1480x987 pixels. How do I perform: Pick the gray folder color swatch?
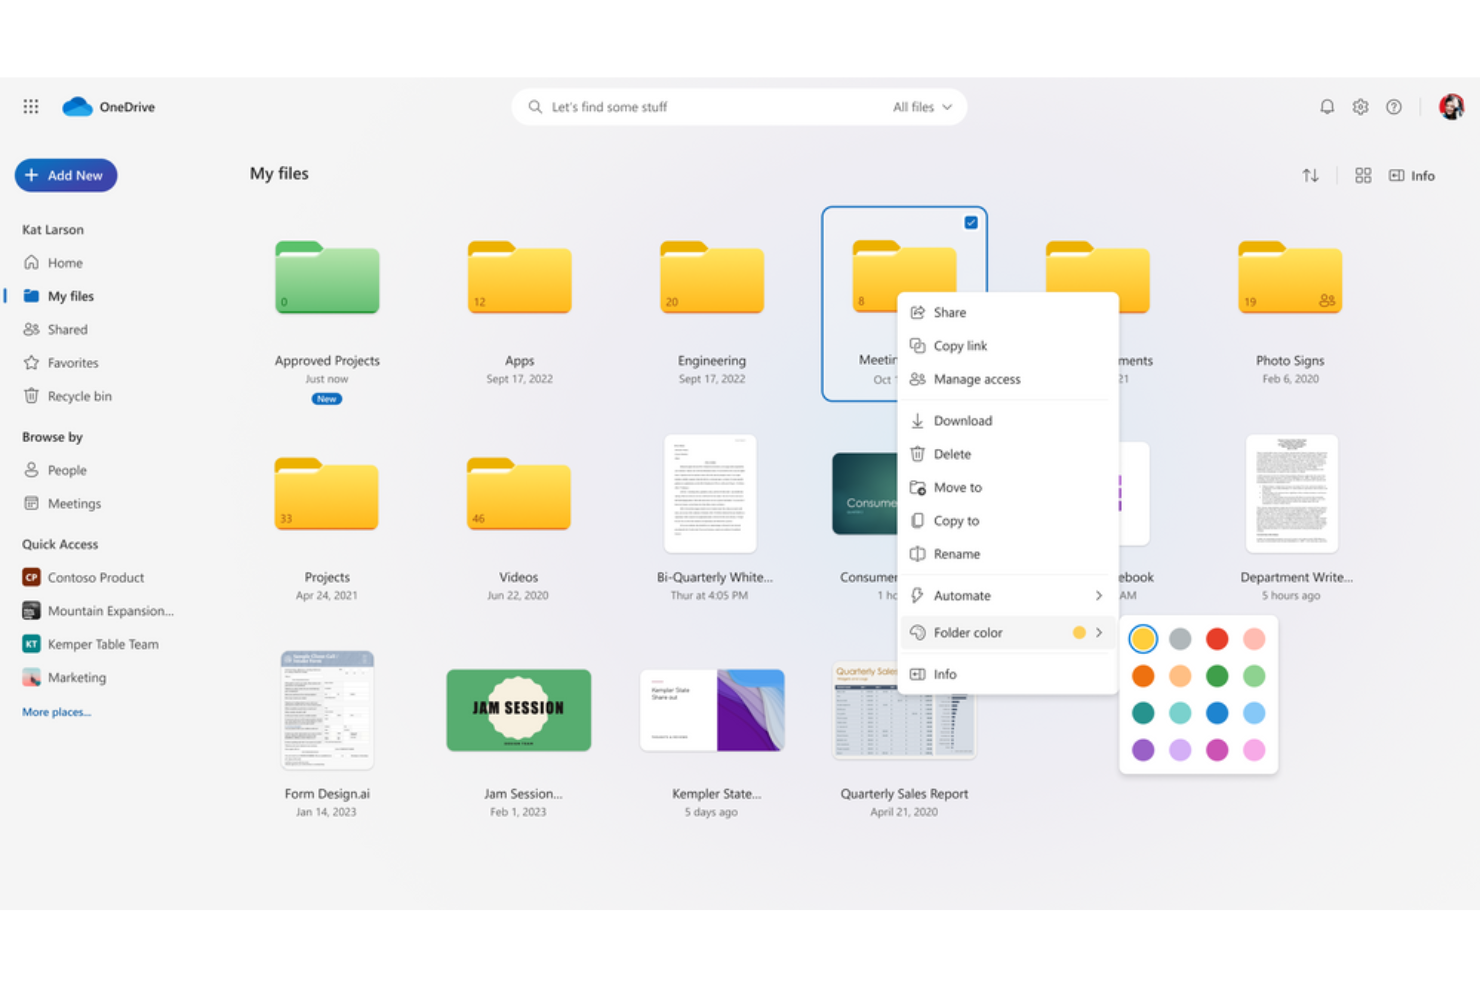coord(1180,639)
